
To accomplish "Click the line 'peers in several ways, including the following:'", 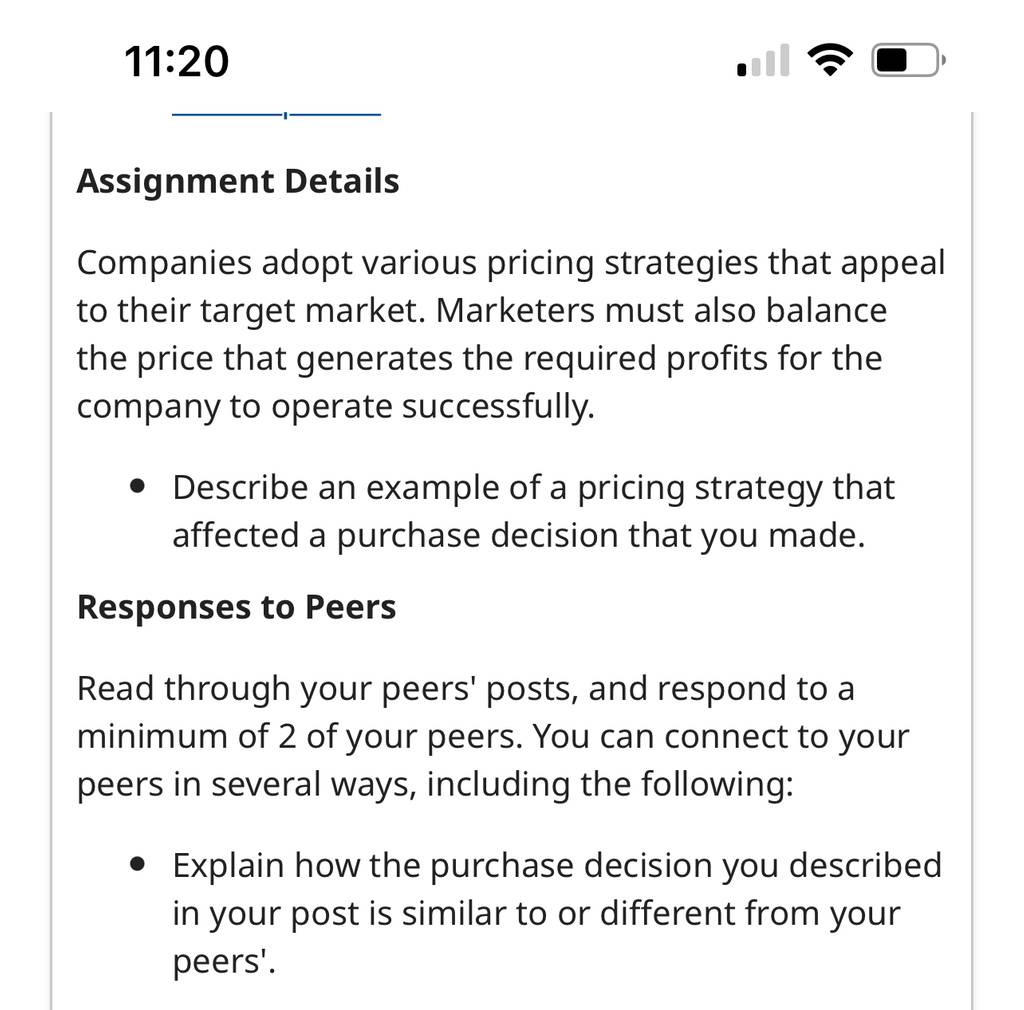I will coord(435,785).
